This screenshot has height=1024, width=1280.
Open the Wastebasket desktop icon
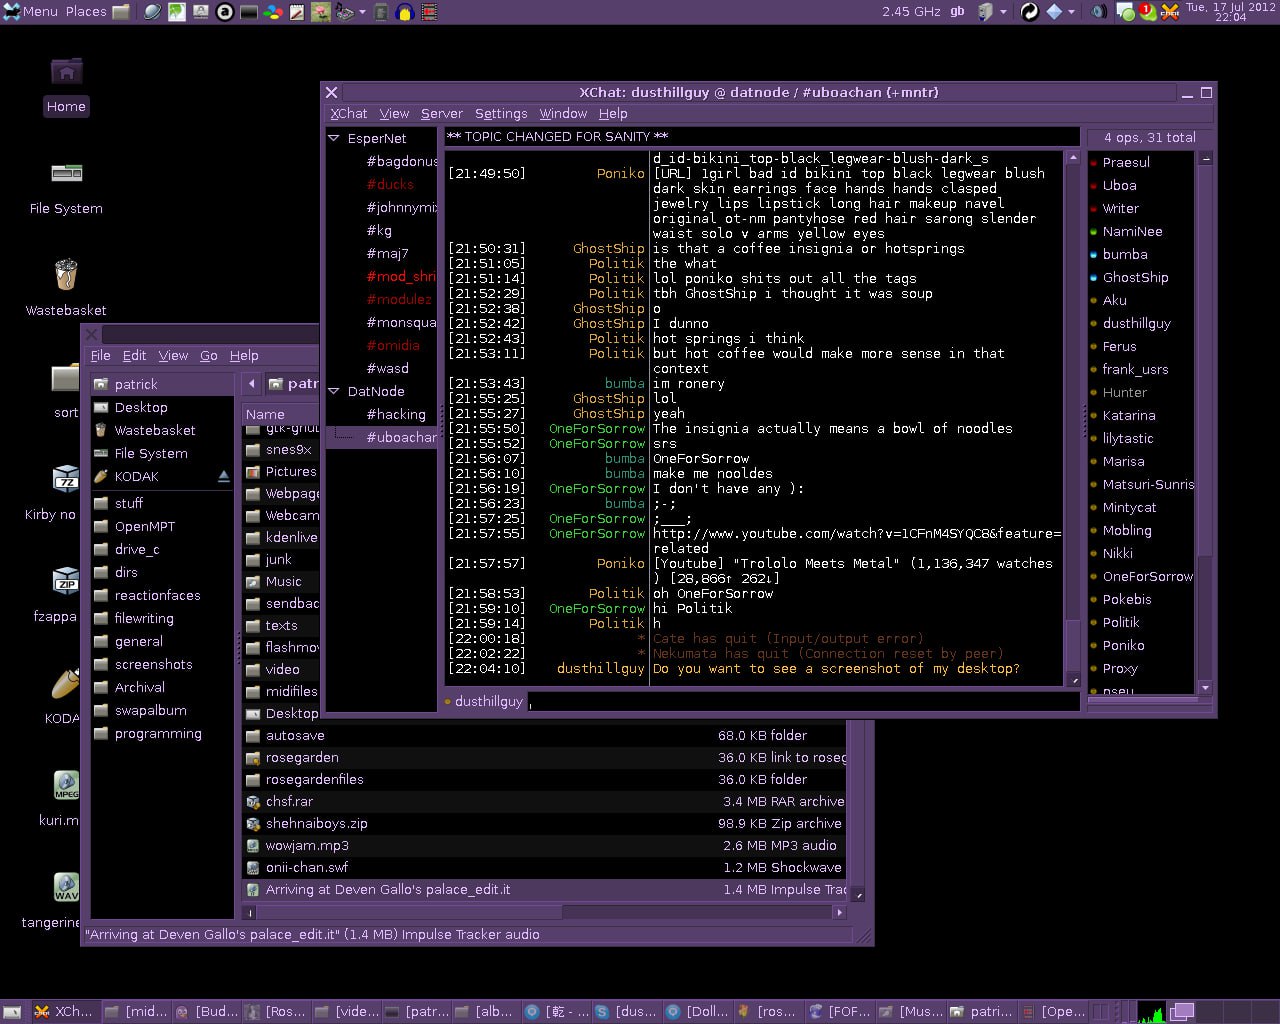[66, 275]
